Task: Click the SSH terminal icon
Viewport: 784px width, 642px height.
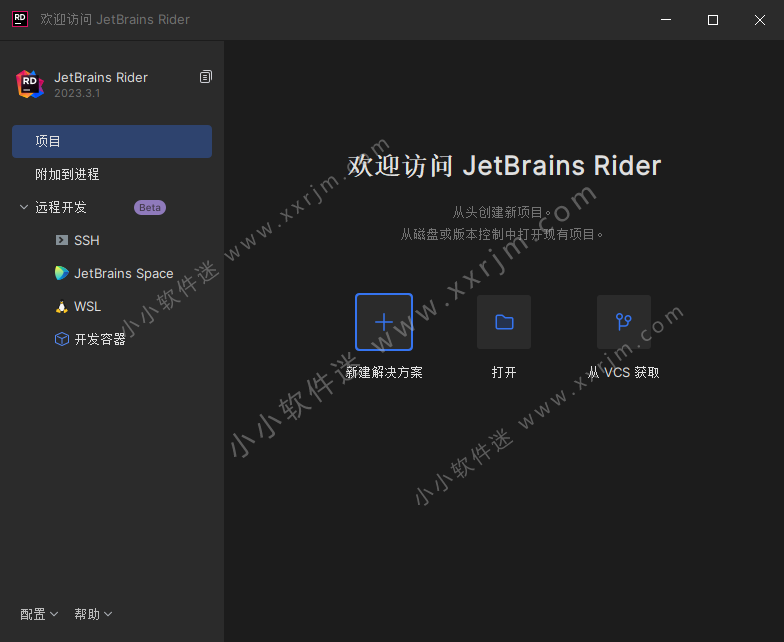Action: coord(62,240)
